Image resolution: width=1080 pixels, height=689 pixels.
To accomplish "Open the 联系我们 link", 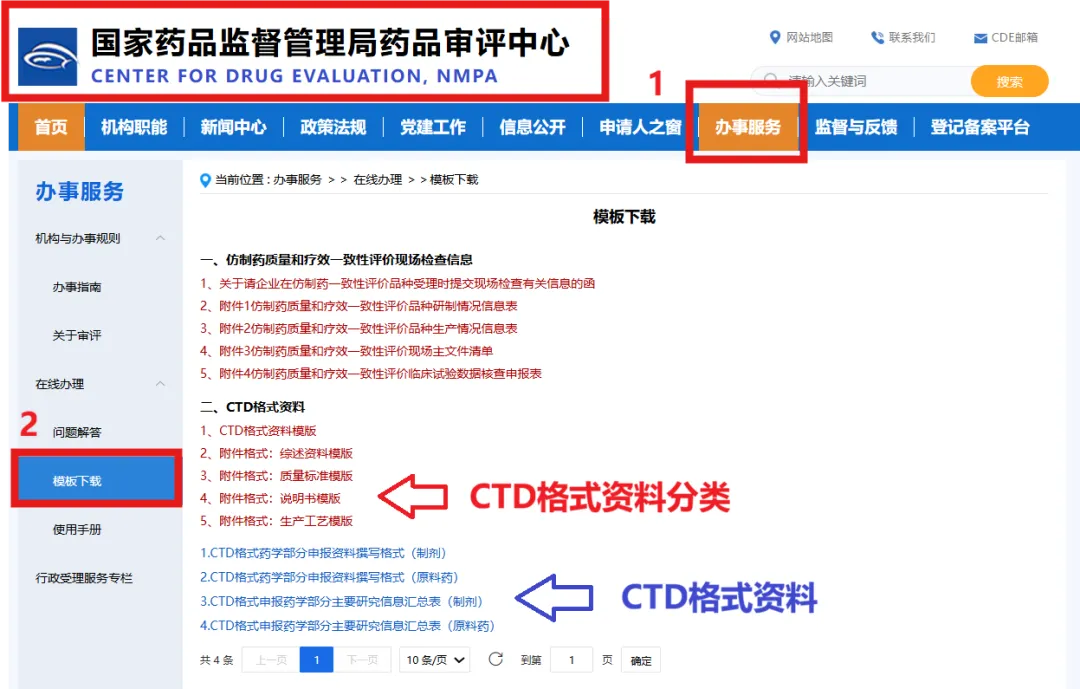I will pos(912,37).
